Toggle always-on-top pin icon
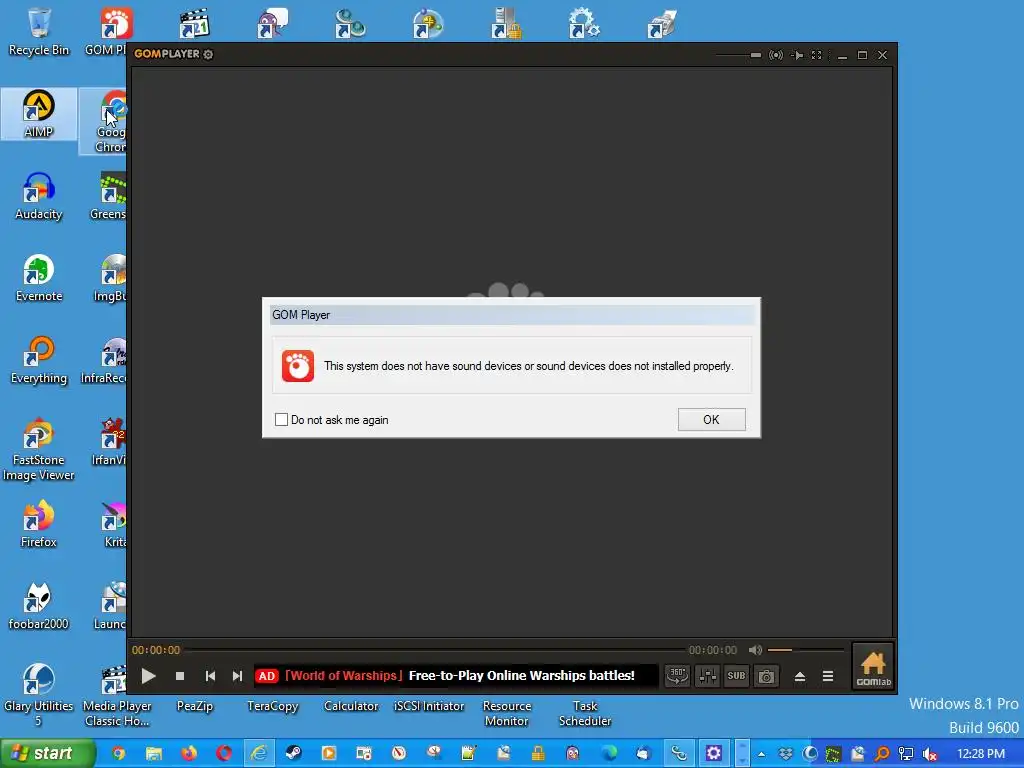1024x768 pixels. click(797, 55)
